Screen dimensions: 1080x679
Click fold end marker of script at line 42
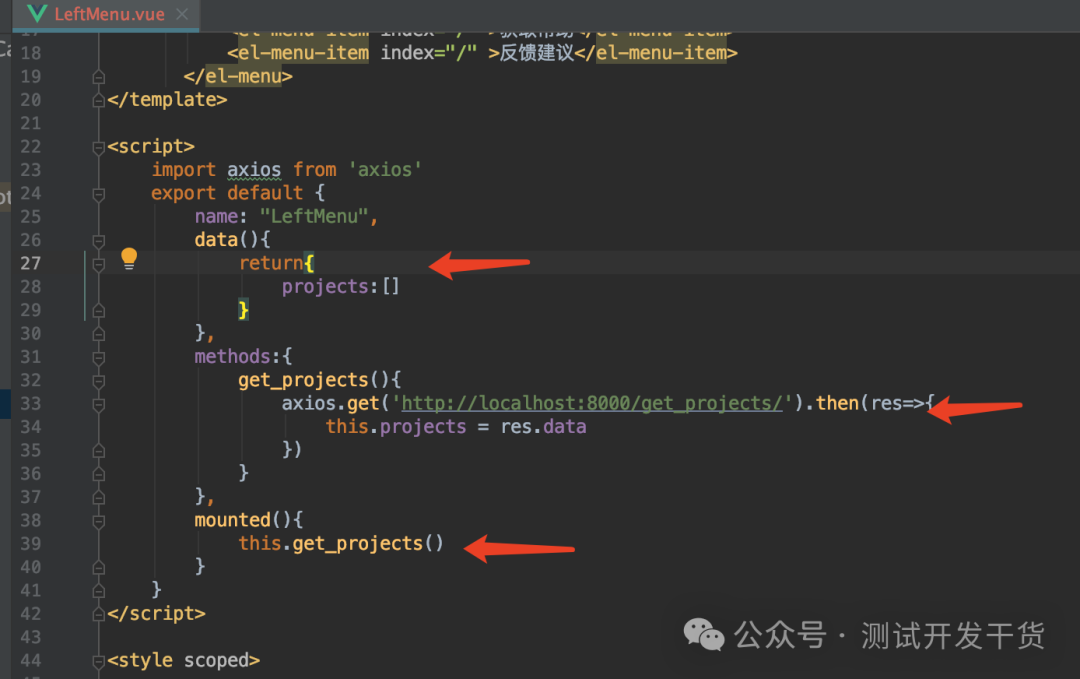[98, 614]
